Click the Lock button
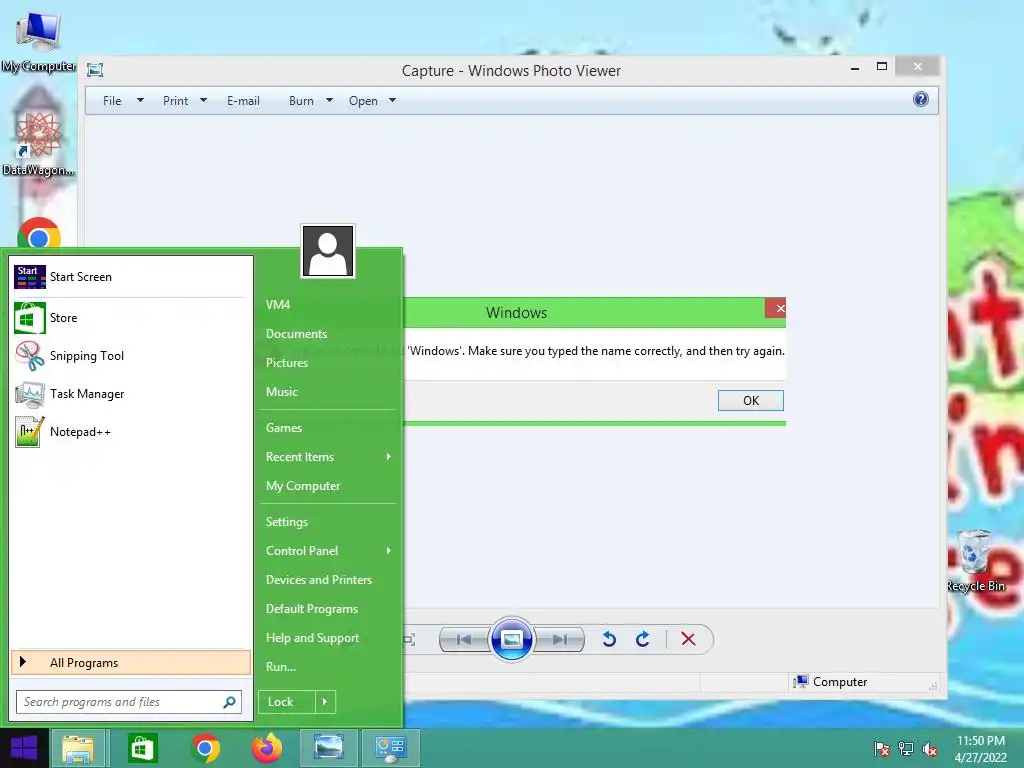Screen dimensions: 1024x768 [287, 702]
